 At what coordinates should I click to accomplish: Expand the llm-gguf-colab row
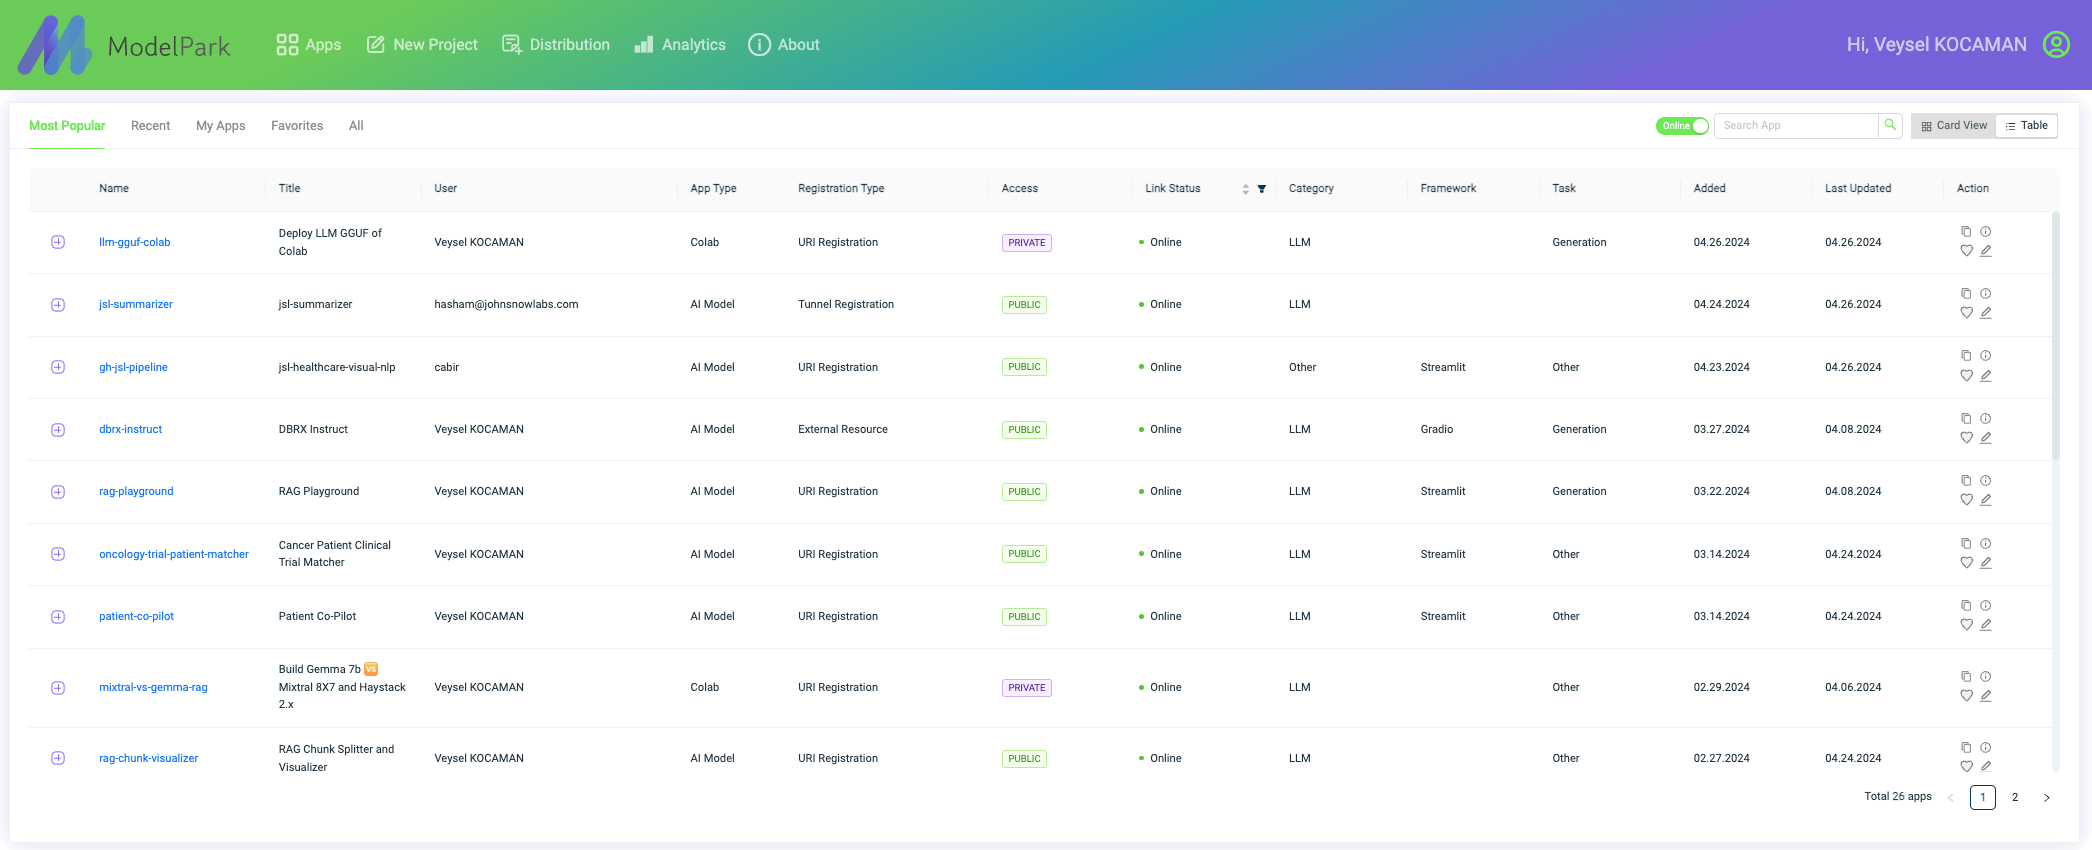coord(58,242)
